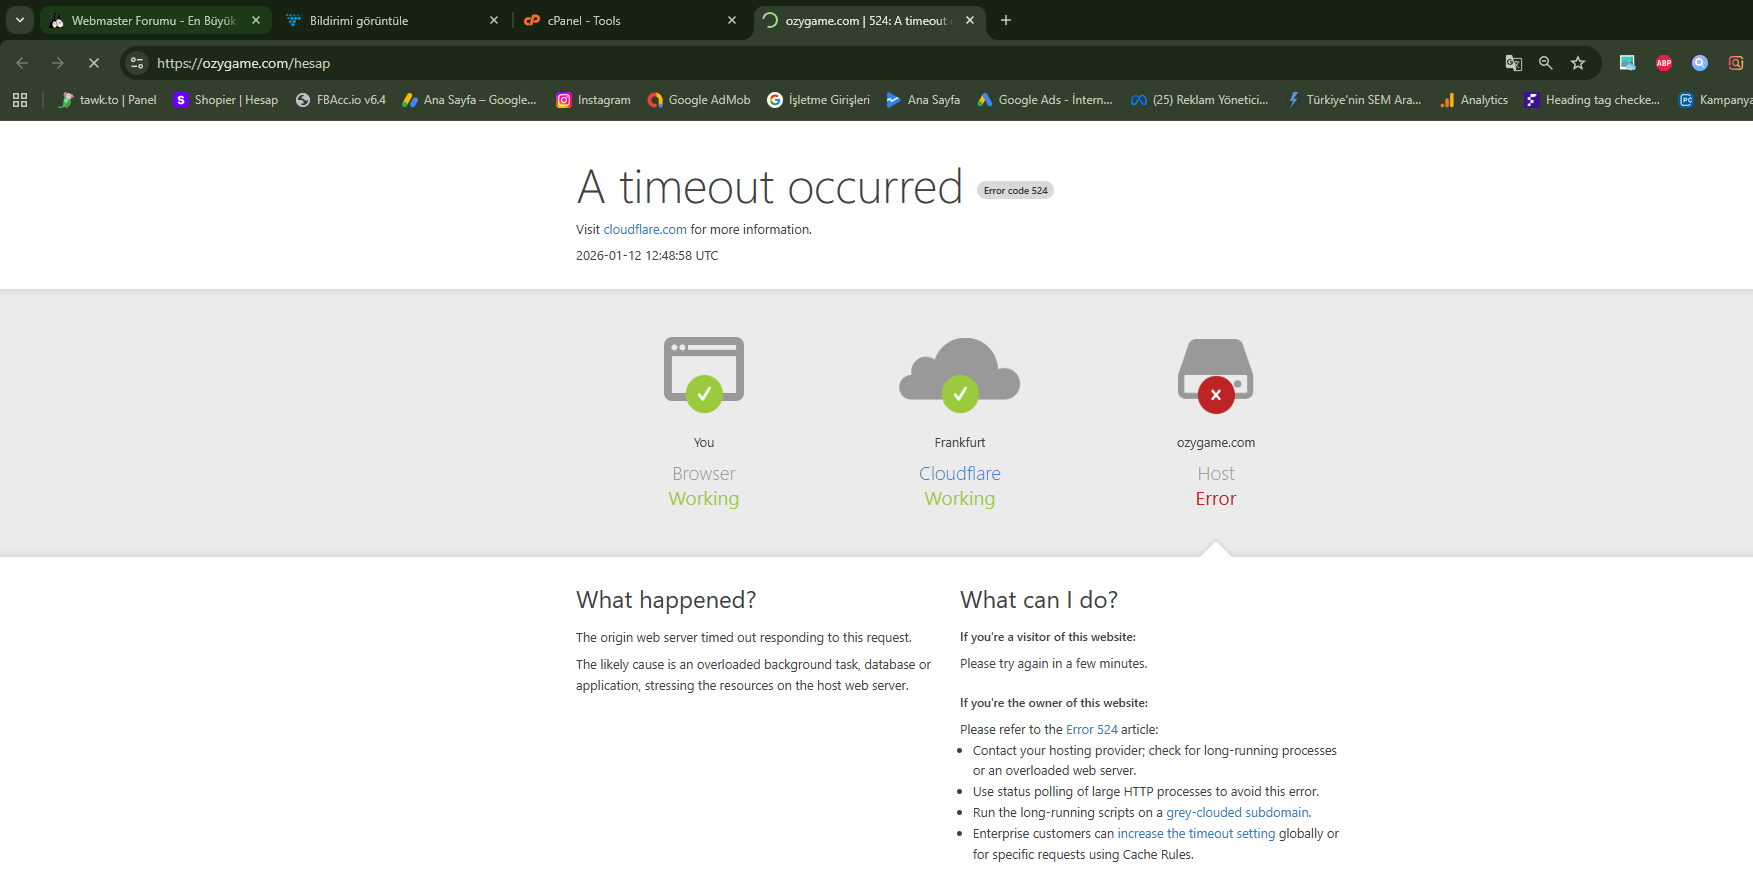
Task: Open the Error 524 article link
Action: (x=1092, y=730)
